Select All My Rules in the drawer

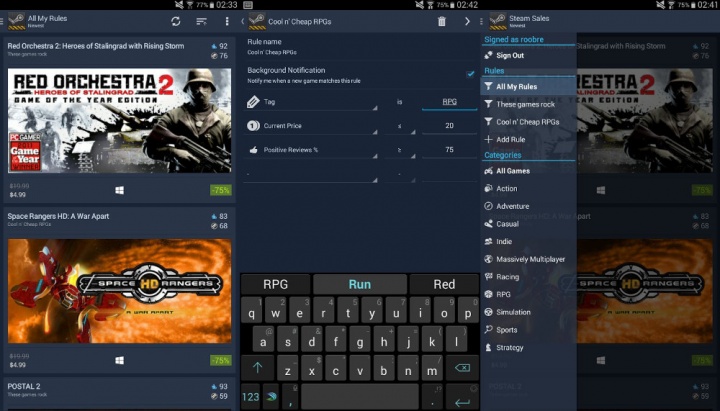click(529, 86)
